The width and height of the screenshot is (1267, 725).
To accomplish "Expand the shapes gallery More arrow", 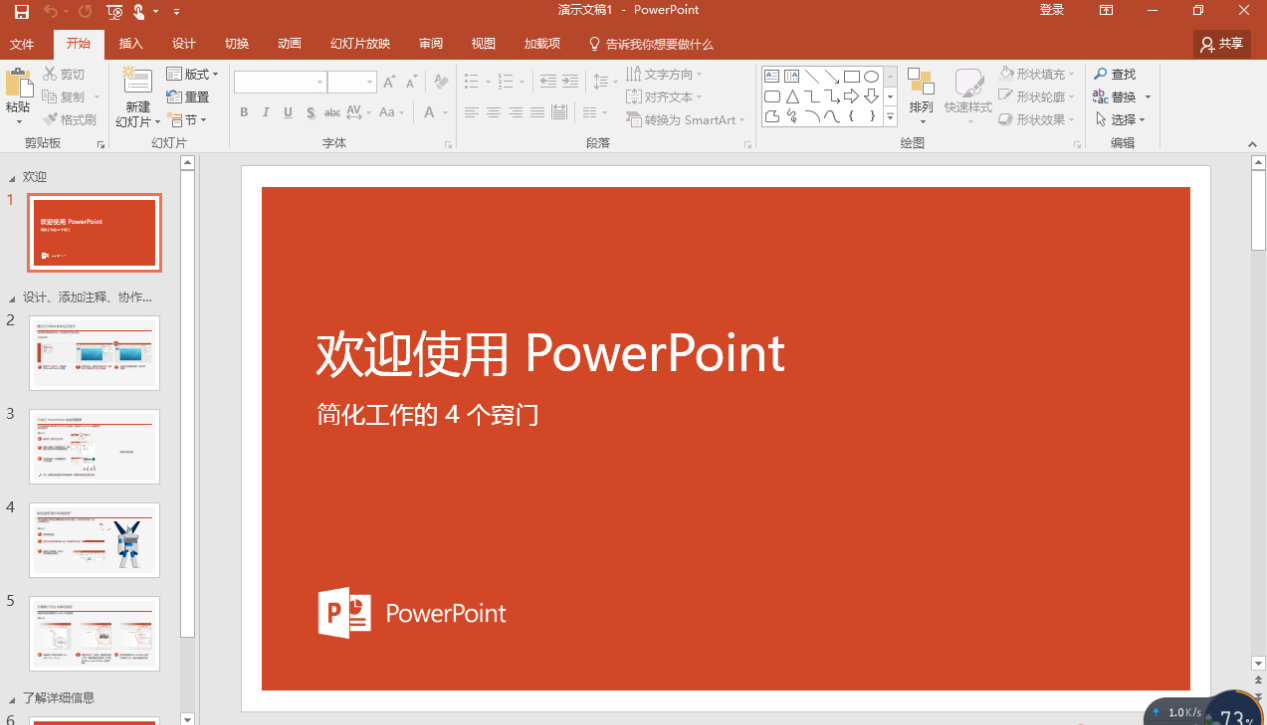I will [x=890, y=117].
